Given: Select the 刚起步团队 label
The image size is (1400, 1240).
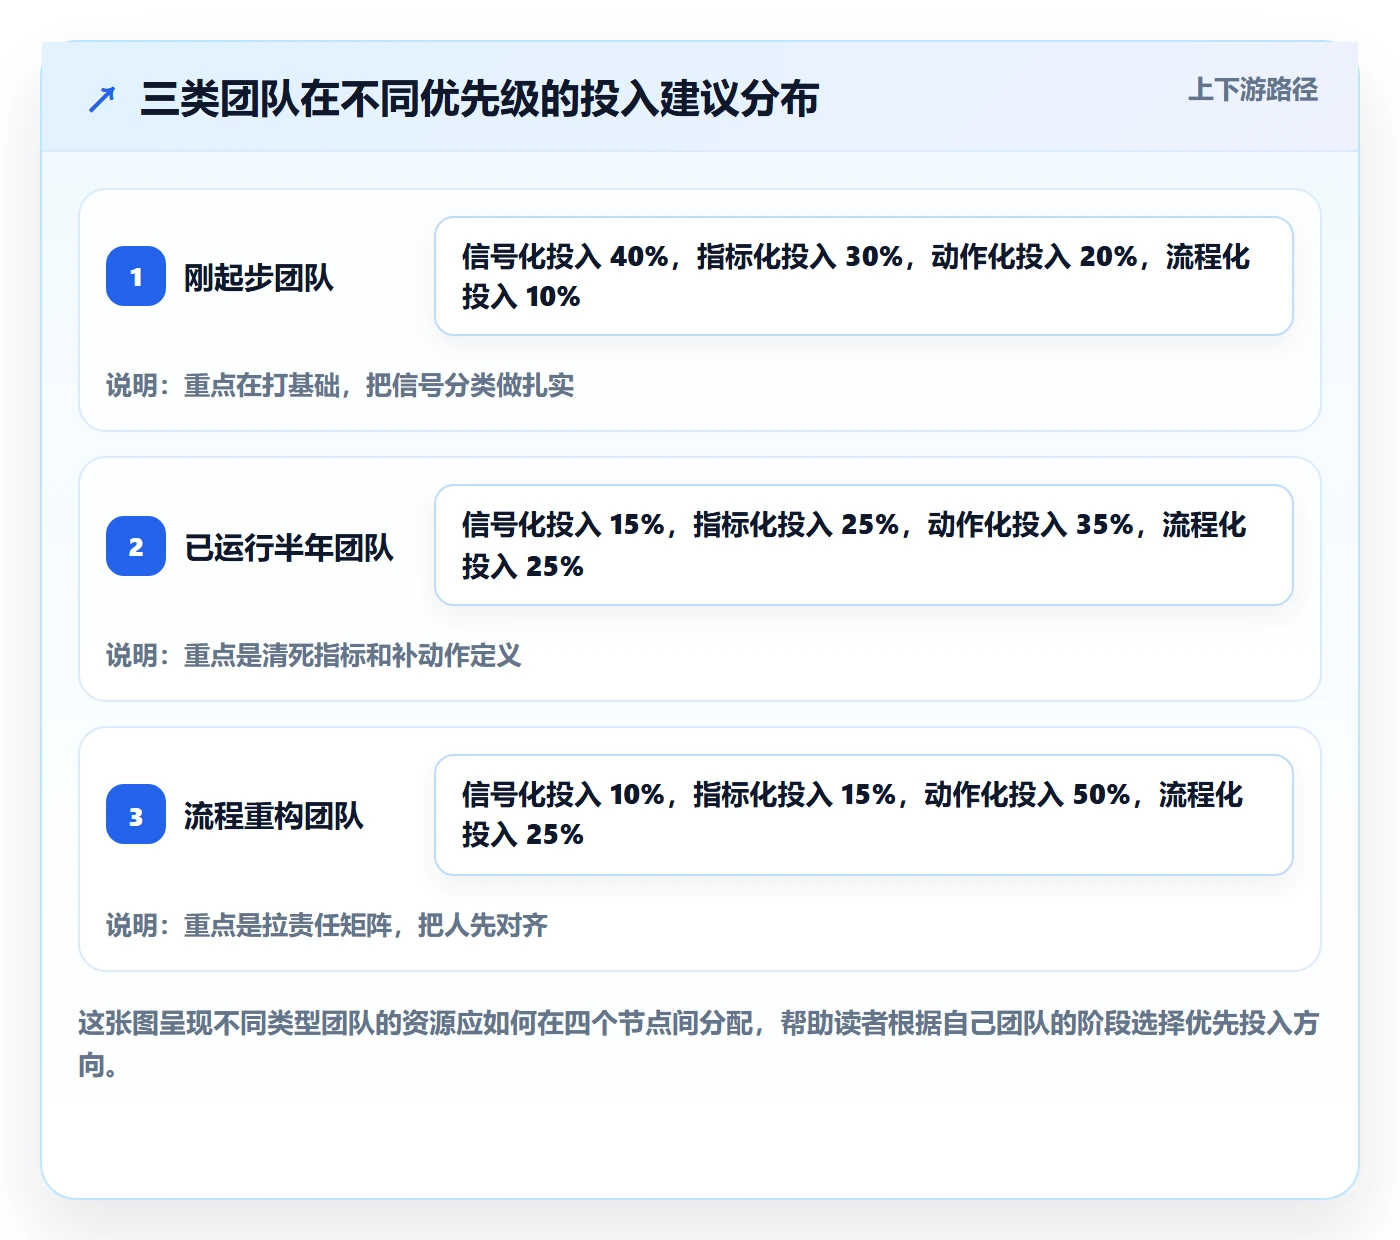Looking at the screenshot, I should point(258,277).
